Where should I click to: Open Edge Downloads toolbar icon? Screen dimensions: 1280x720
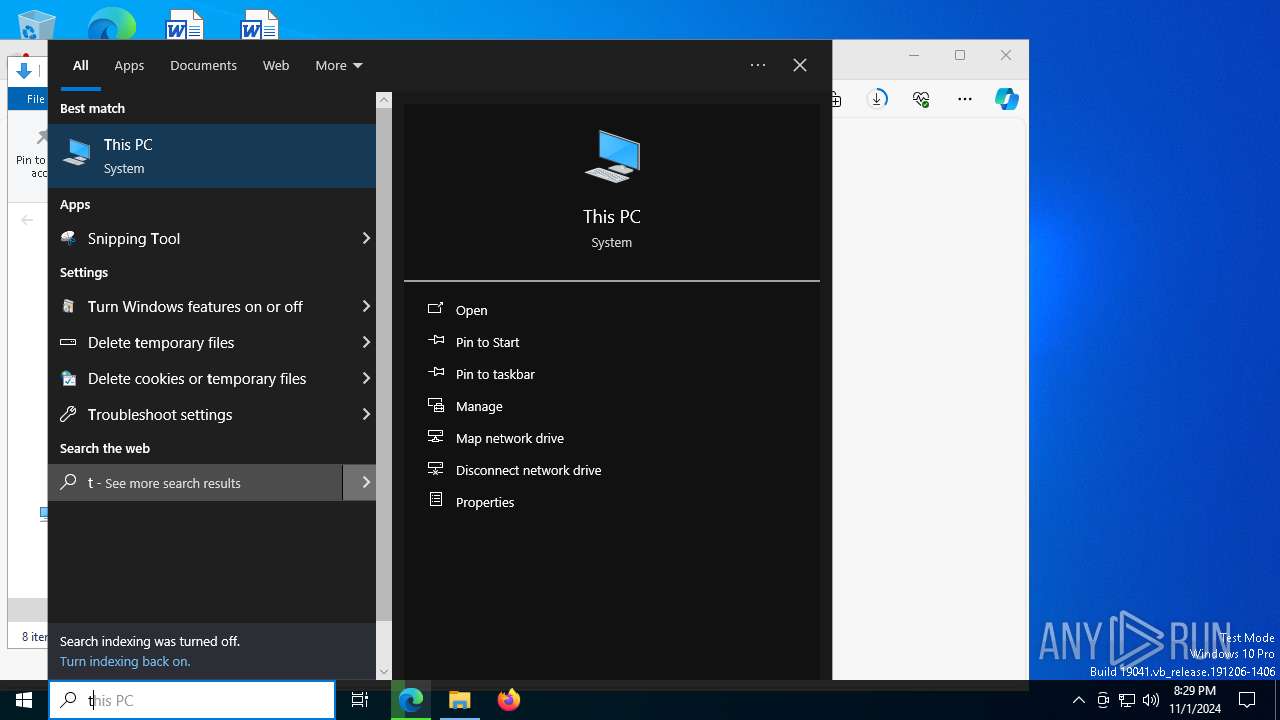coord(878,99)
